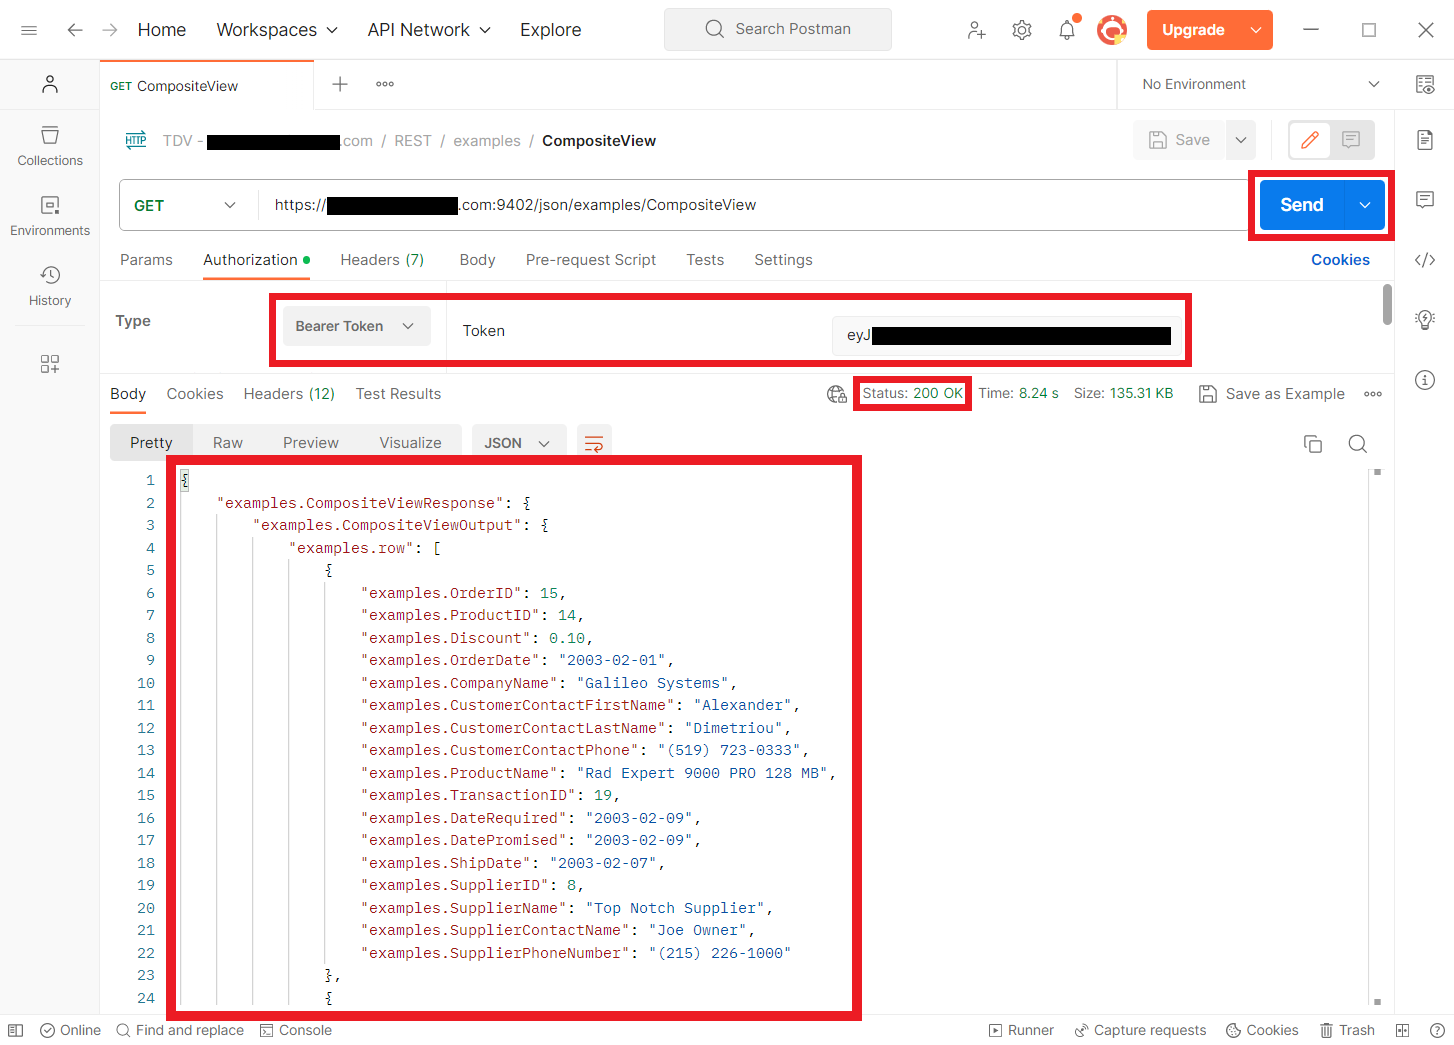Toggle line wrap in response
The height and width of the screenshot is (1045, 1454).
tap(594, 443)
